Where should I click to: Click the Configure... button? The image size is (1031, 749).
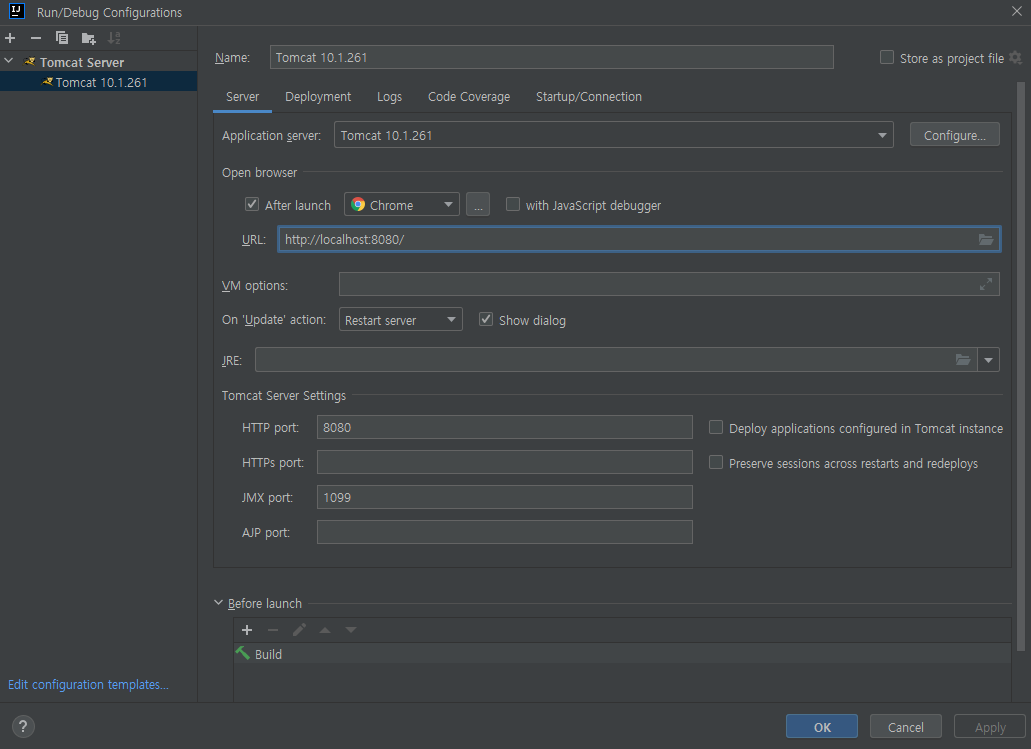tap(954, 135)
